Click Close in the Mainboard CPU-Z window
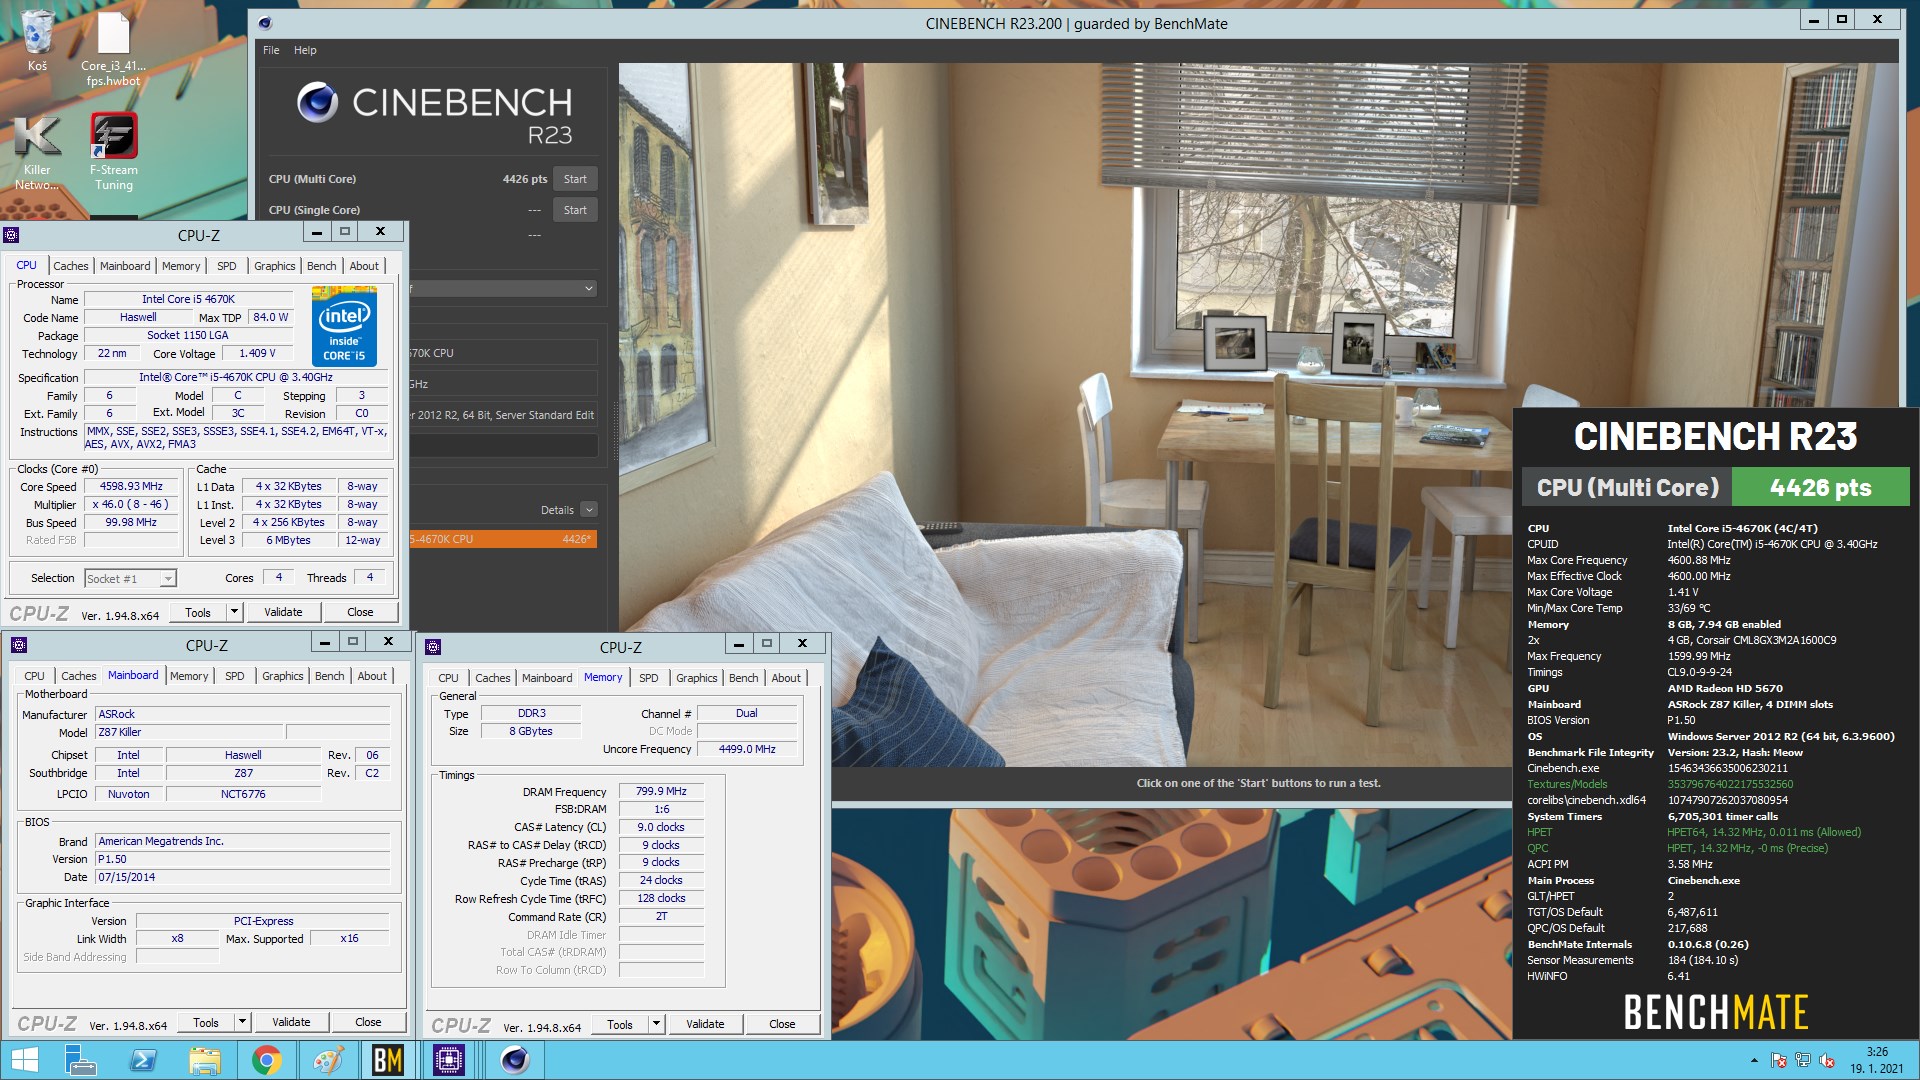 (368, 1022)
